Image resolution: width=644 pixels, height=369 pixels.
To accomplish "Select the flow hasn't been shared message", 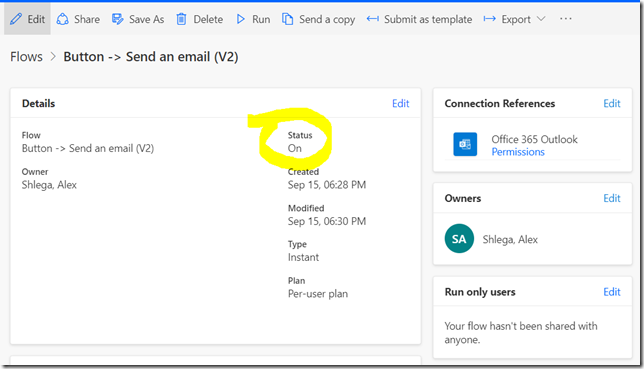I will click(521, 333).
